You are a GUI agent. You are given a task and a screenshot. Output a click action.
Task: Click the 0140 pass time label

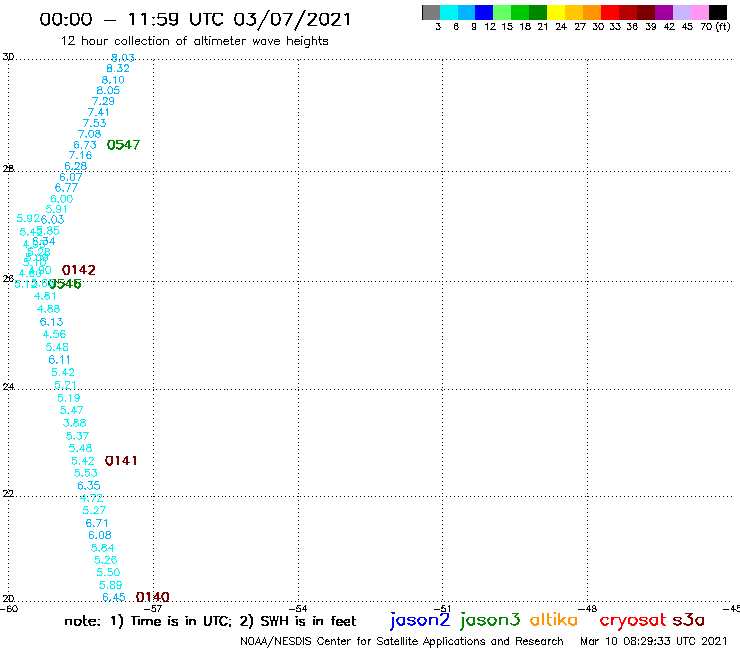[152, 597]
